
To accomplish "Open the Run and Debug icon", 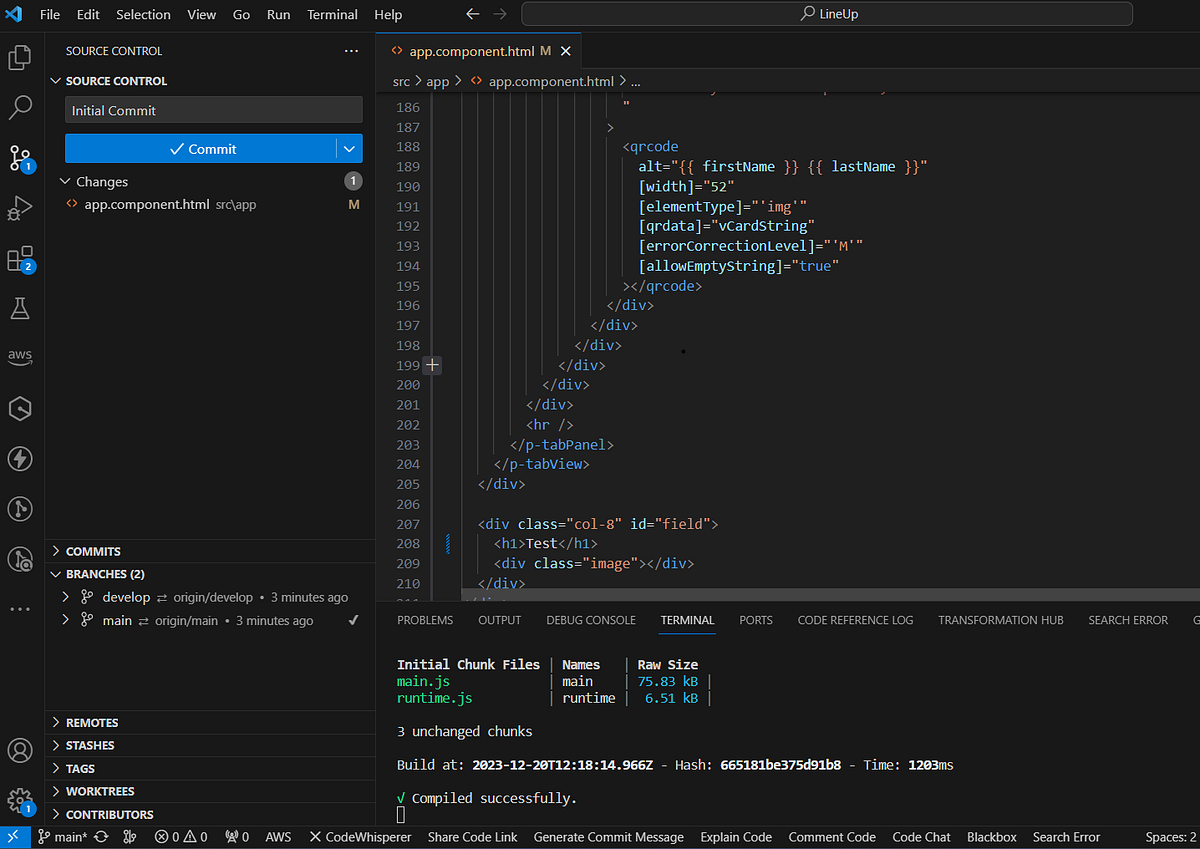I will tap(20, 208).
